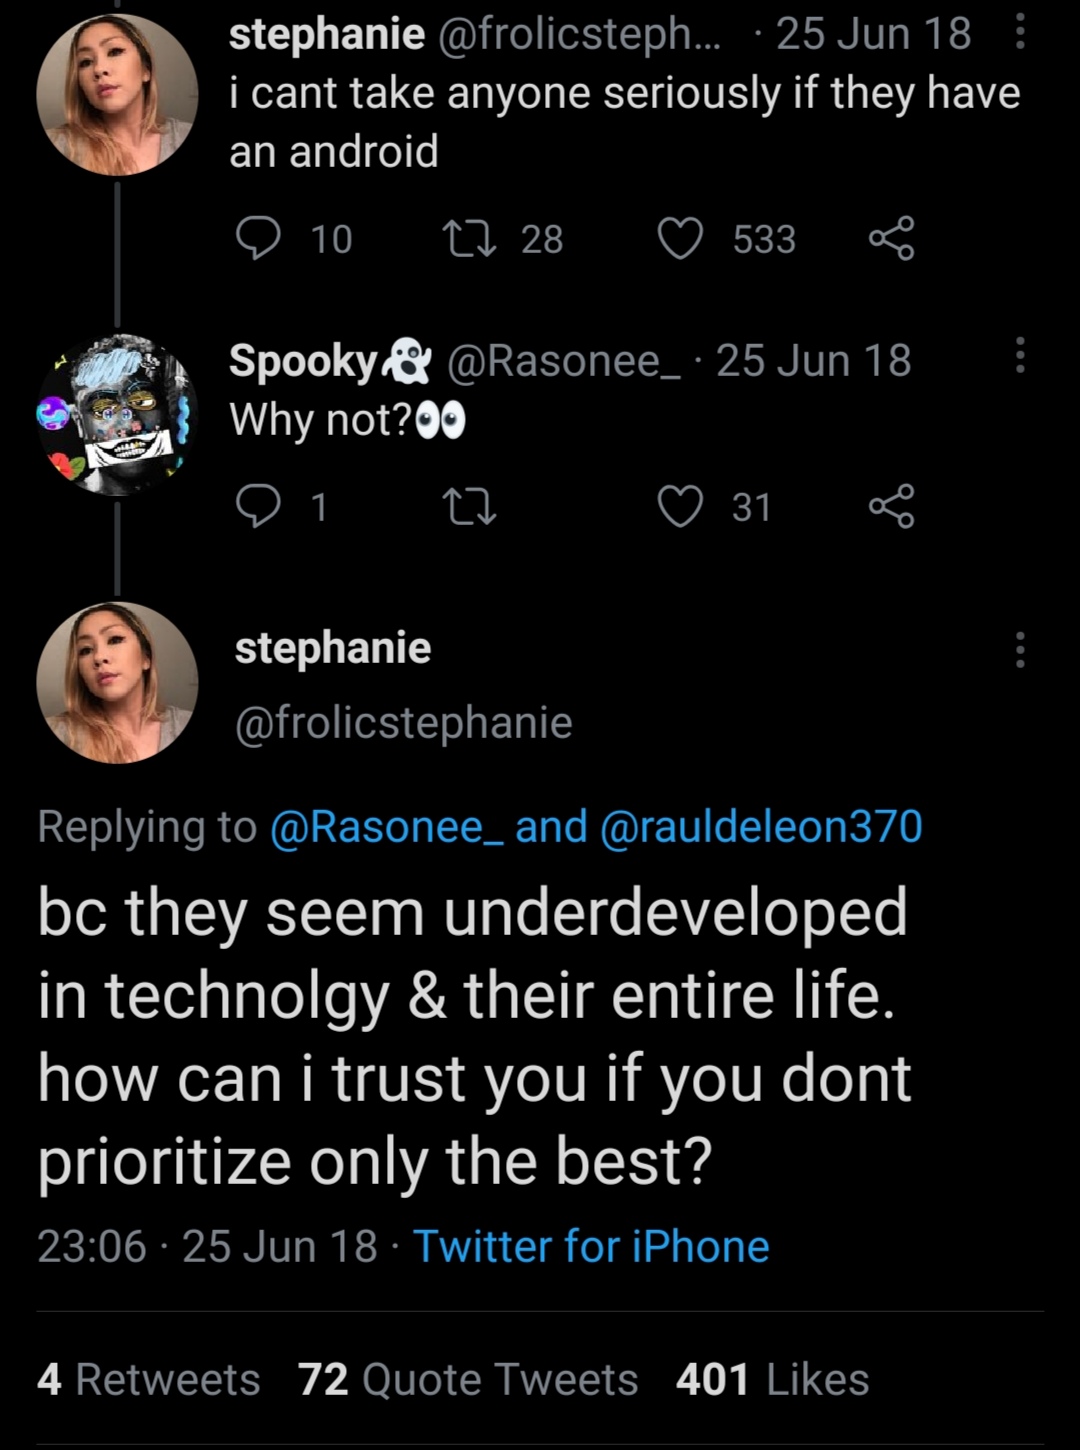
Task: Open more options for the main reply tweet
Action: tap(1020, 650)
